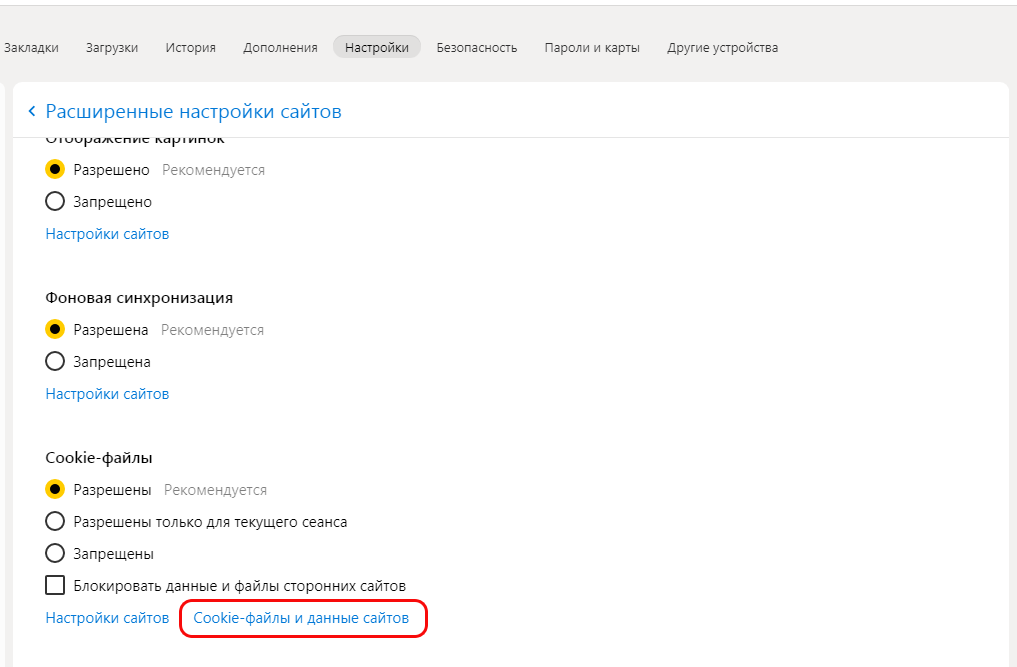Image resolution: width=1017 pixels, height=667 pixels.
Task: Open Настройки сайтов under Фоновая синхронизация
Action: [x=107, y=394]
